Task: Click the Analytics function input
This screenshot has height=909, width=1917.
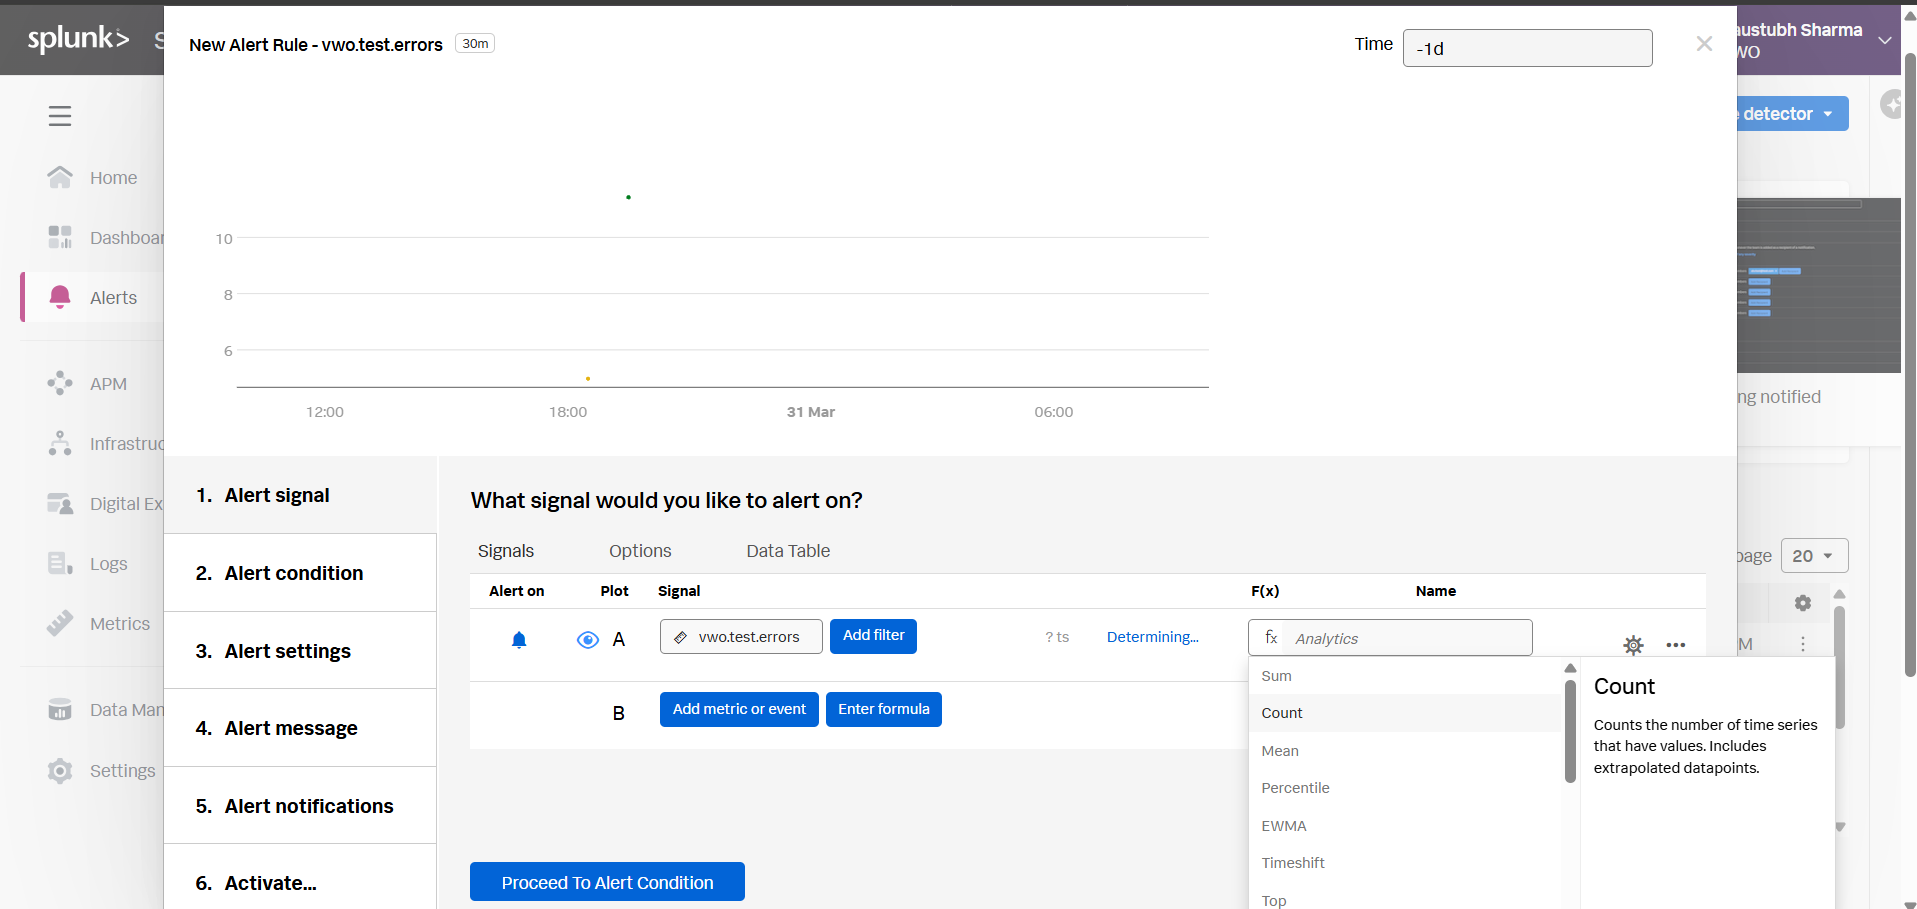Action: click(x=1390, y=638)
